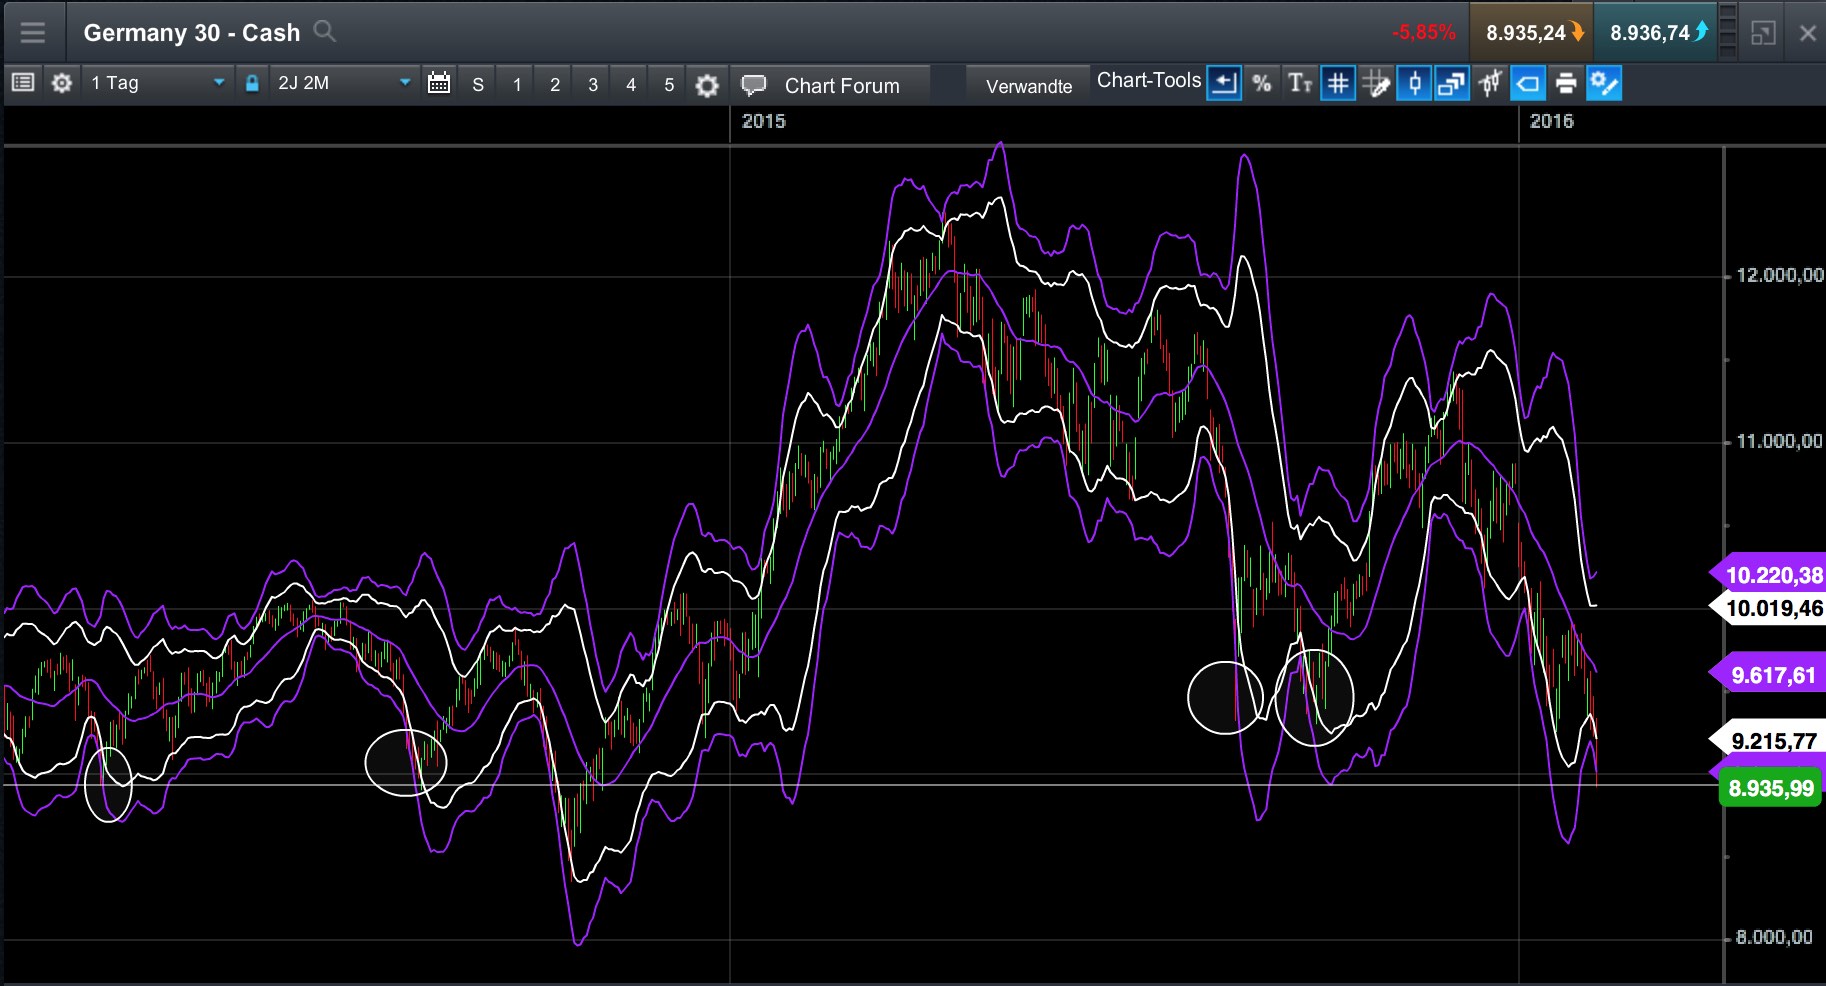The width and height of the screenshot is (1826, 986).
Task: Open the list panel icon at far left
Action: click(23, 83)
